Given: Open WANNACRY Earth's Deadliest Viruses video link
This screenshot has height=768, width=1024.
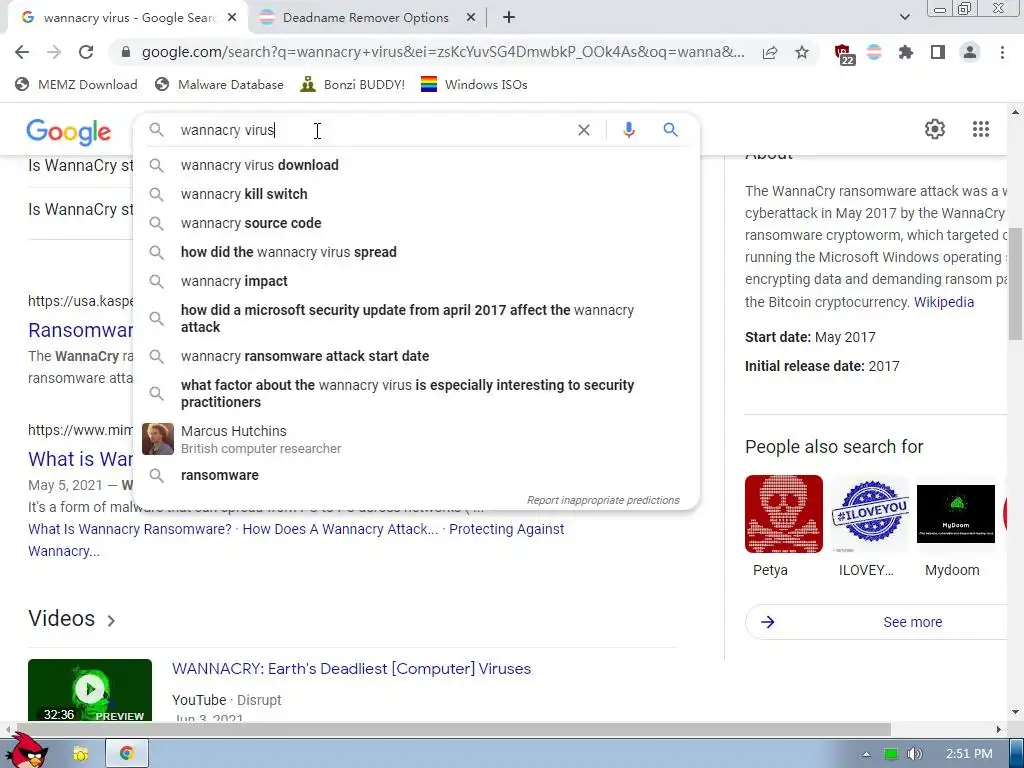Looking at the screenshot, I should coord(351,669).
